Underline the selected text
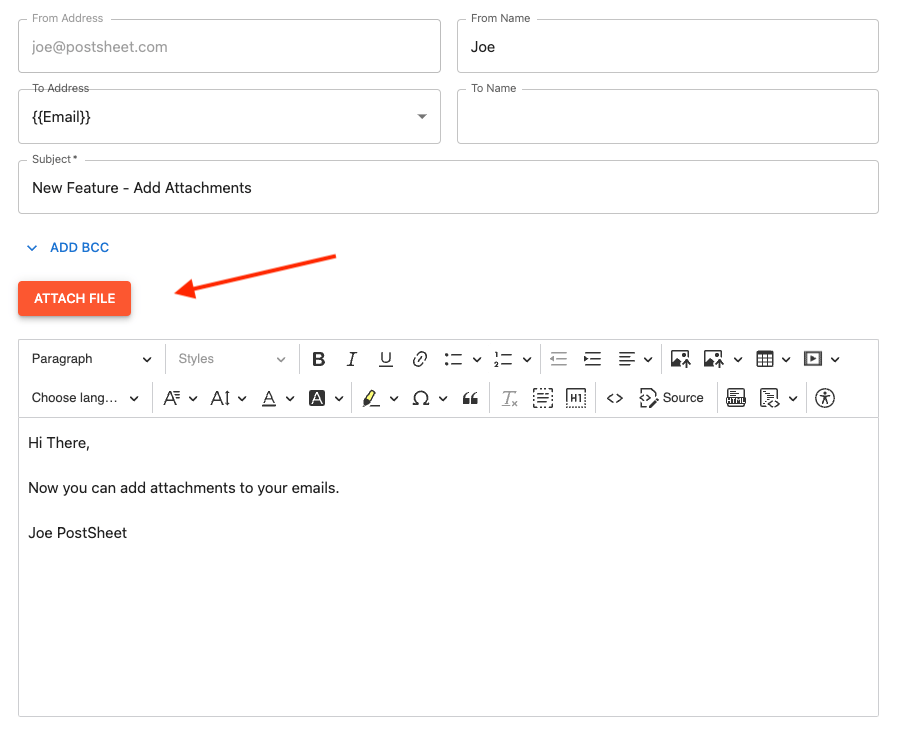 pos(385,358)
